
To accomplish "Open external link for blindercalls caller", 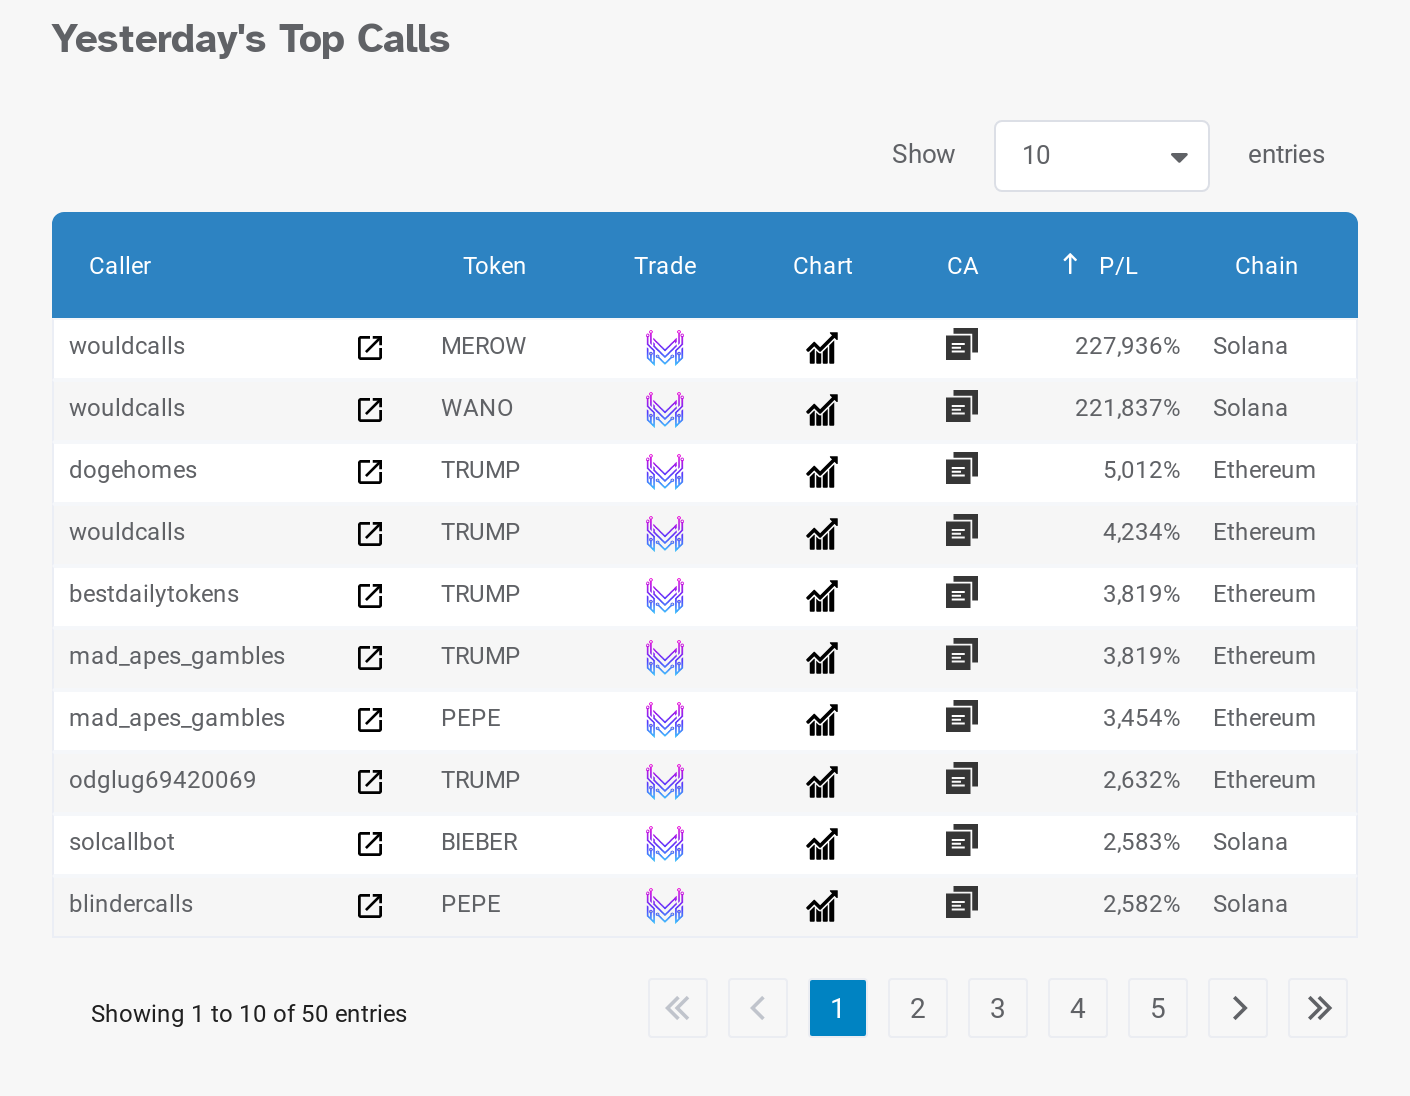I will (x=370, y=905).
